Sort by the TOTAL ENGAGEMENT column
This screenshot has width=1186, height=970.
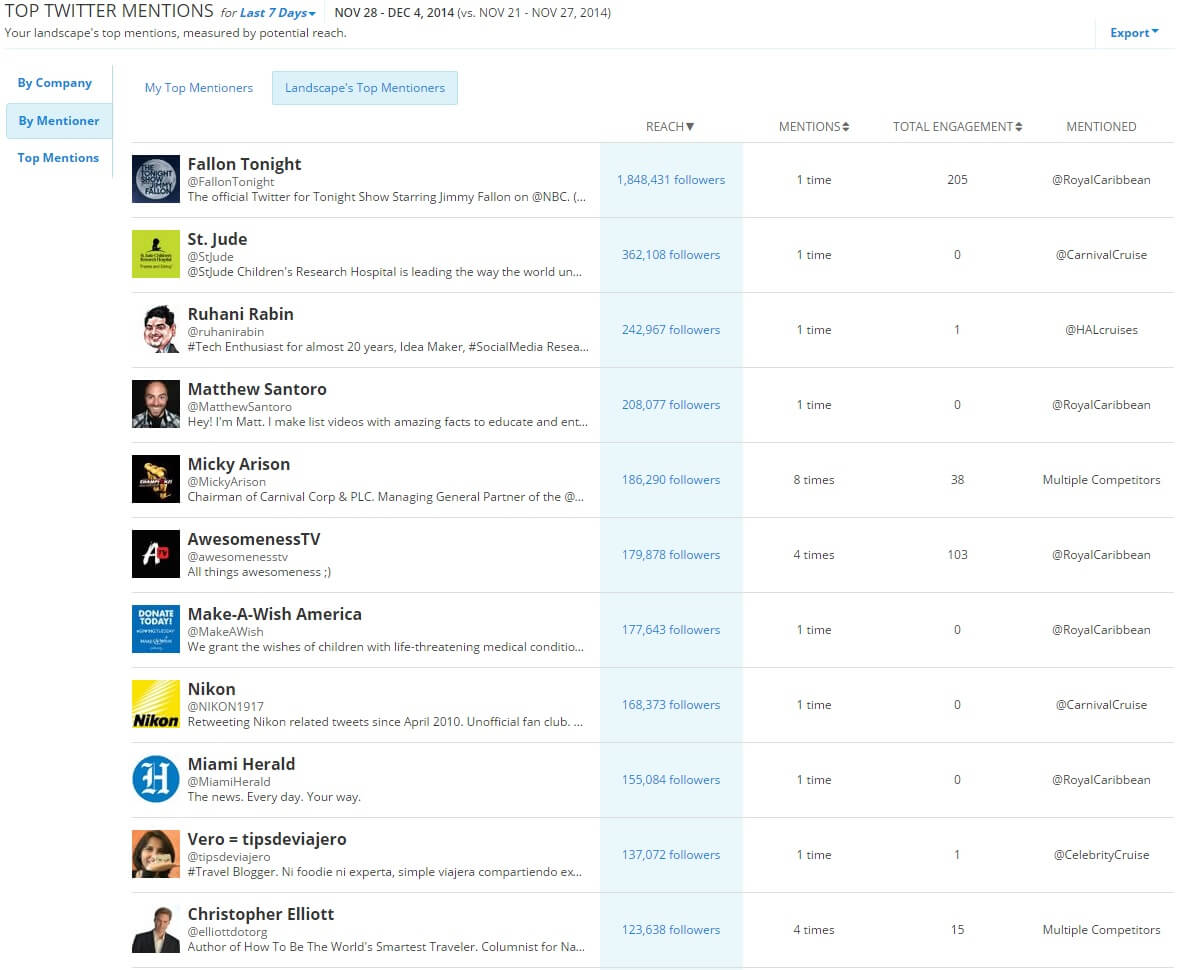[x=958, y=126]
